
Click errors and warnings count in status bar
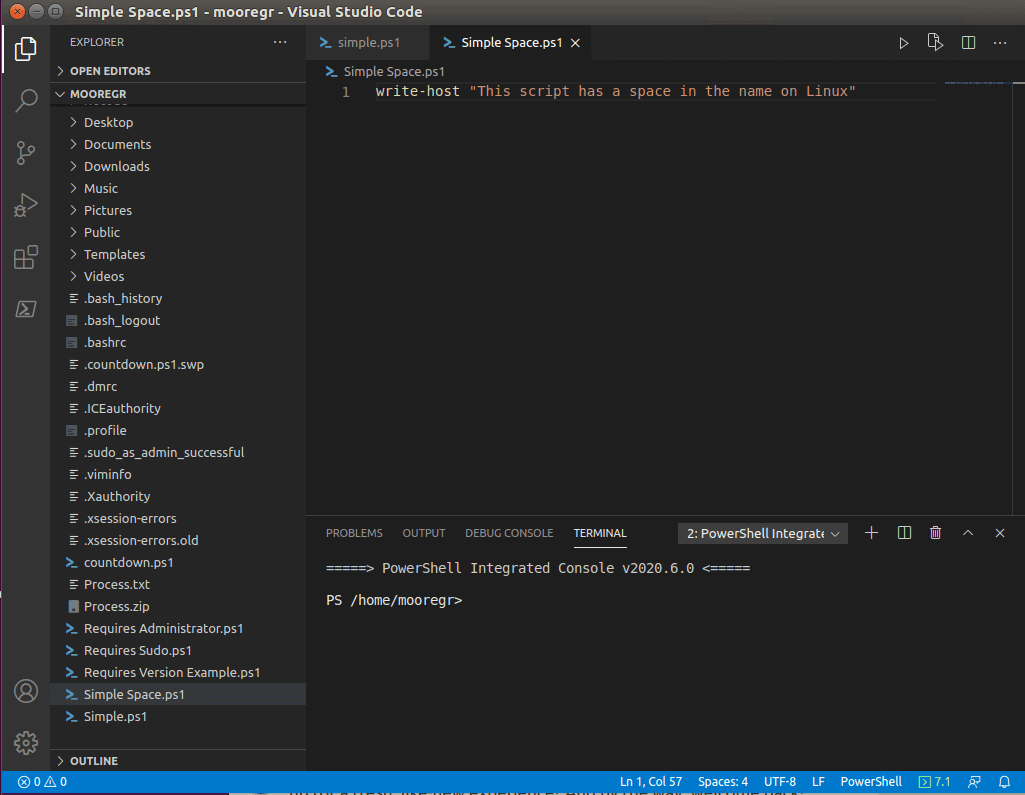(x=42, y=781)
